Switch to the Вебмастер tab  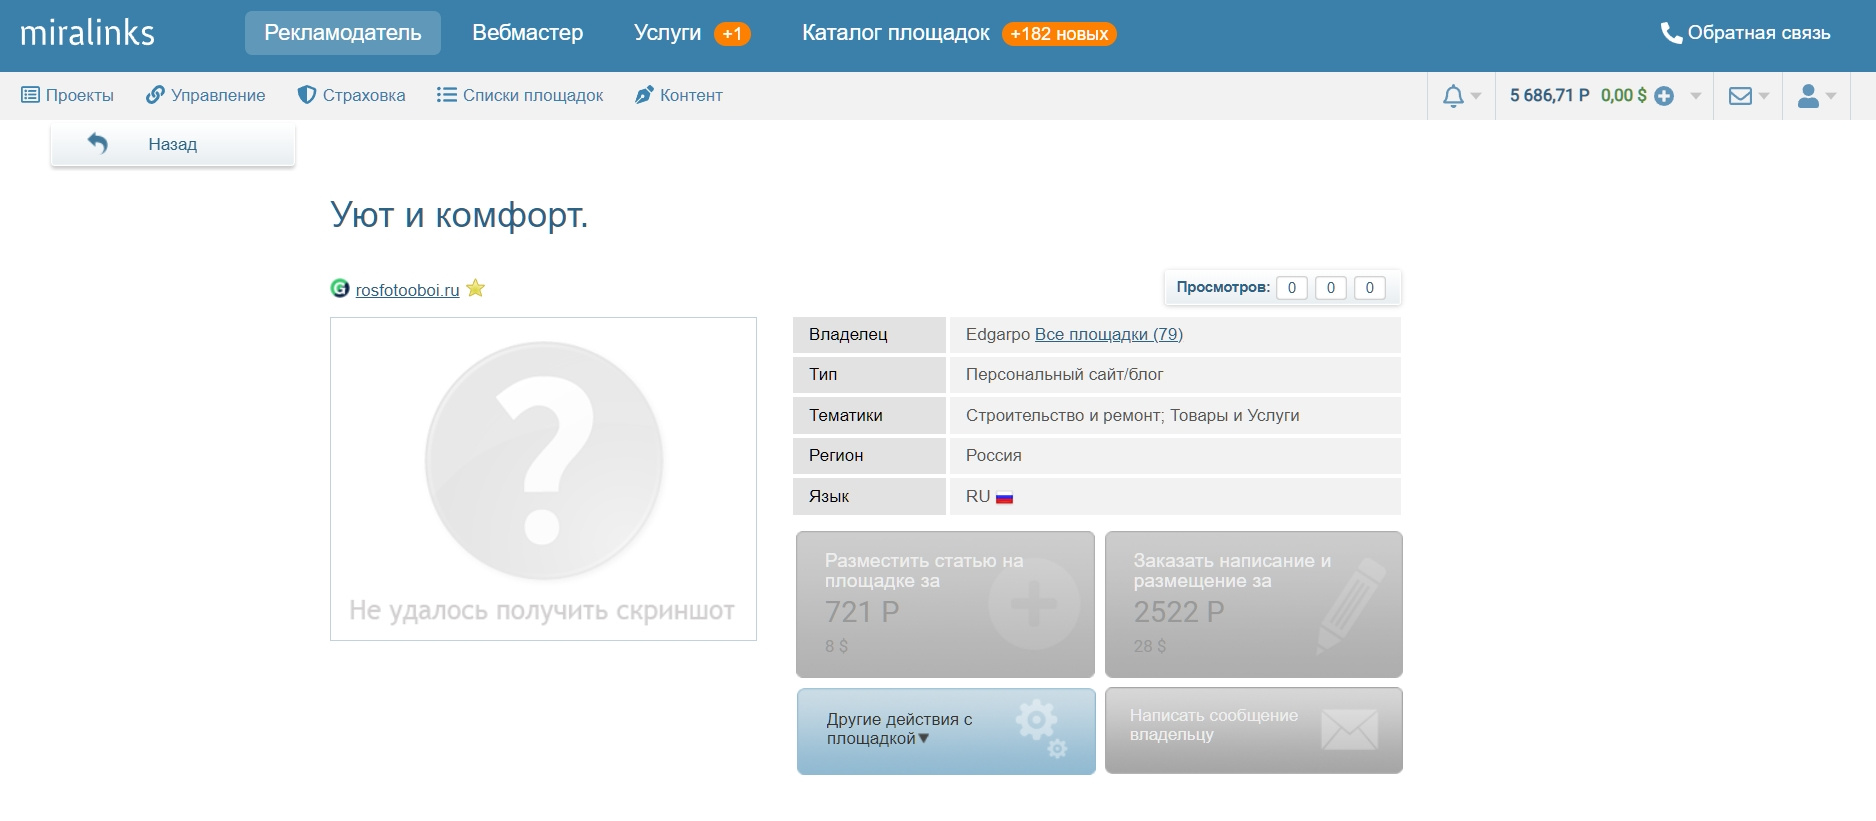tap(528, 33)
